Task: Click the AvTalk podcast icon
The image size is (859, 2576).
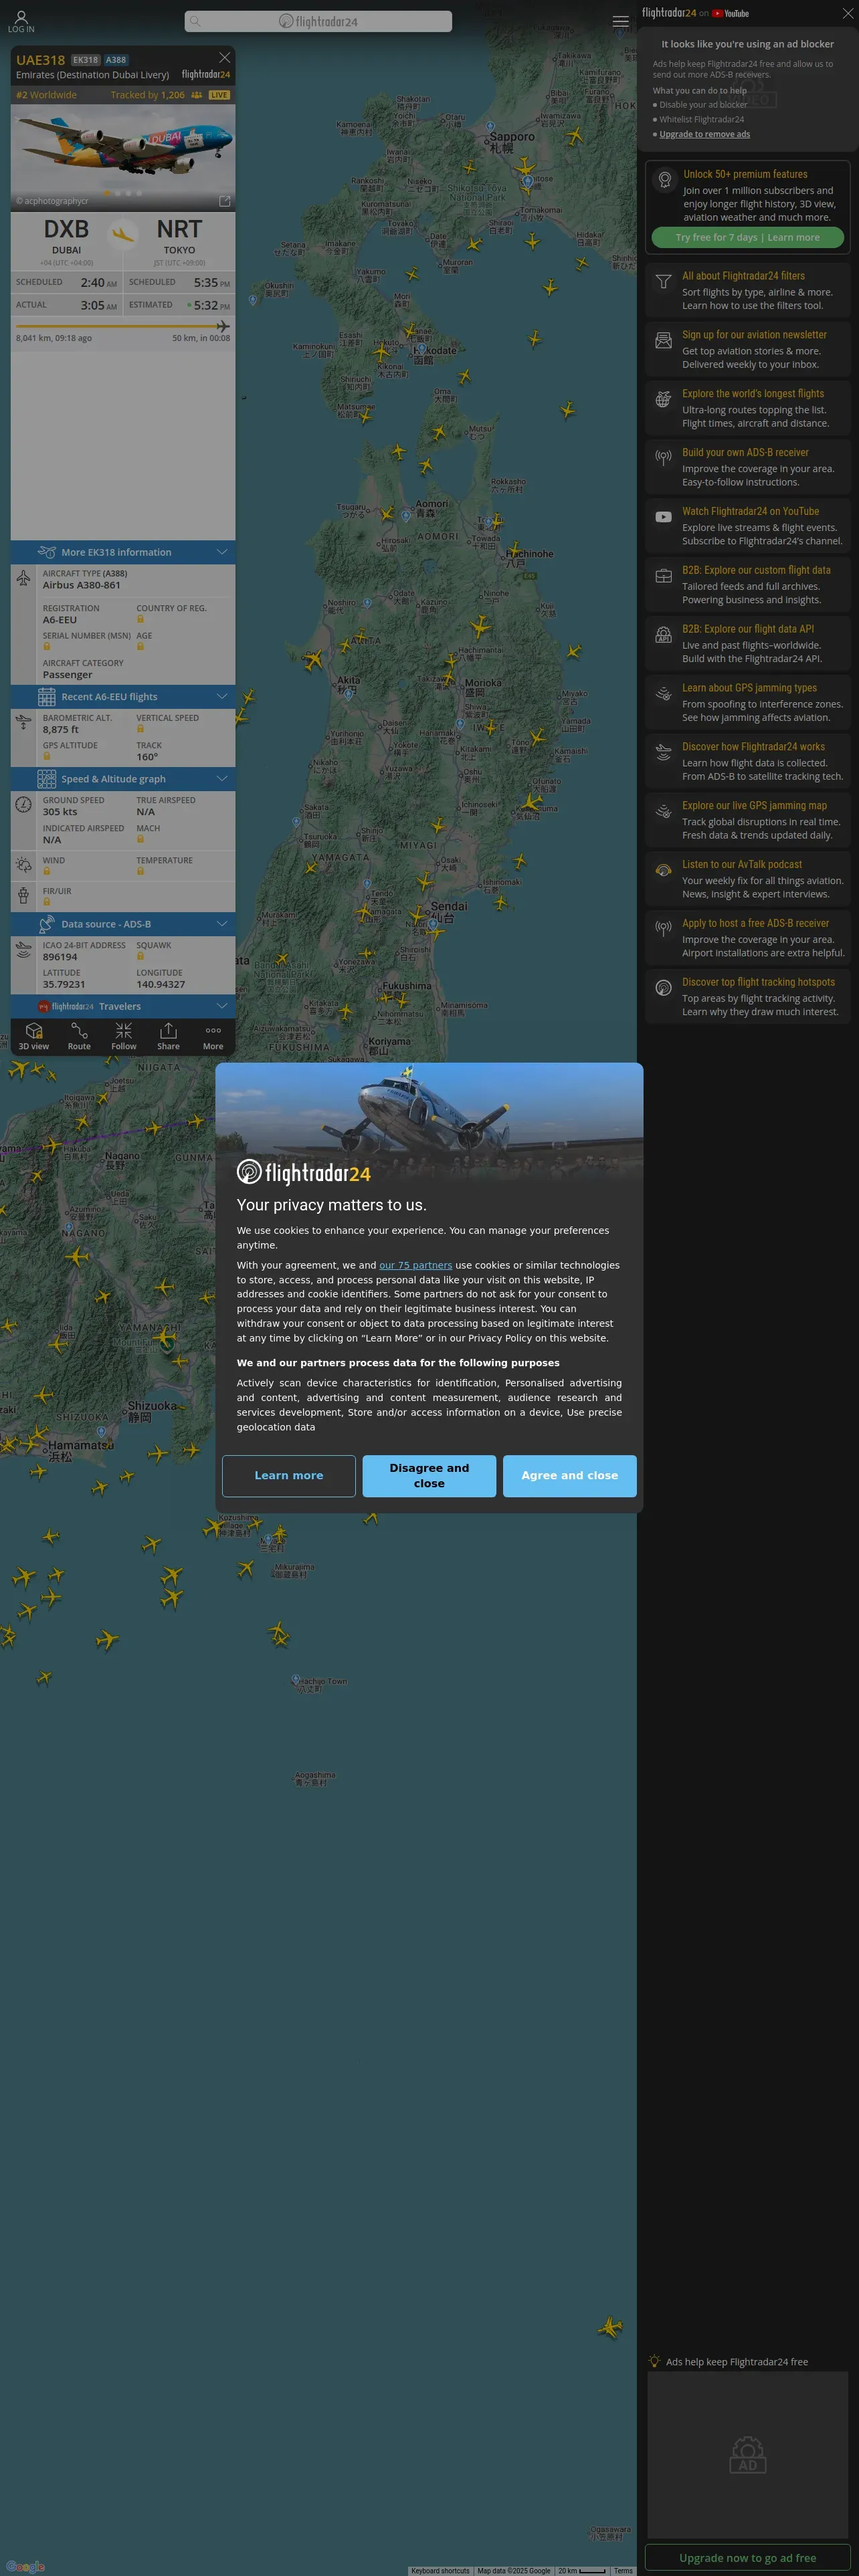Action: point(663,870)
